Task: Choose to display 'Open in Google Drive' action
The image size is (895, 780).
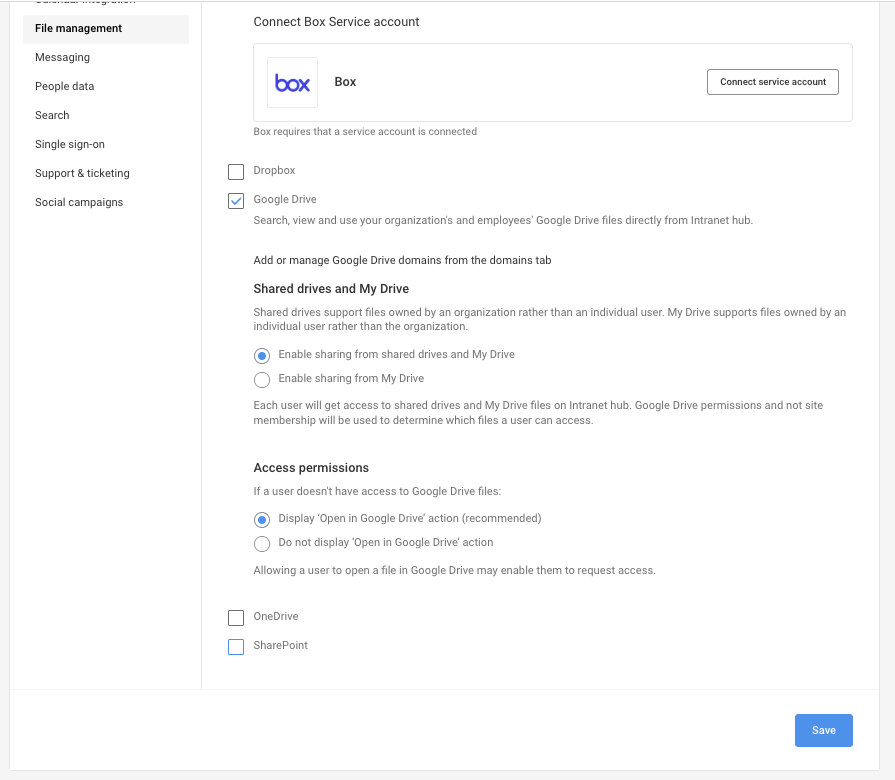Action: (262, 519)
